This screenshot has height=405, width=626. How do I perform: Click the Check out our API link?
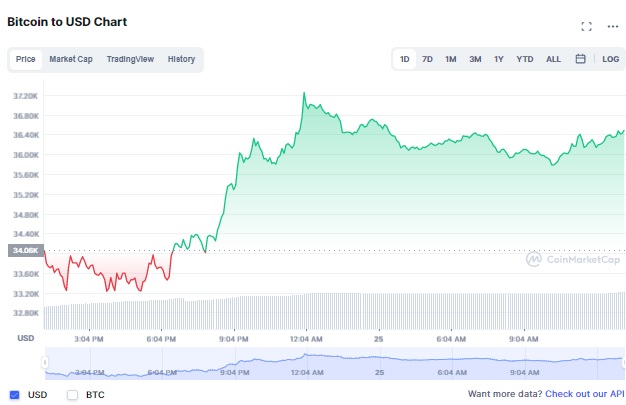pos(584,394)
